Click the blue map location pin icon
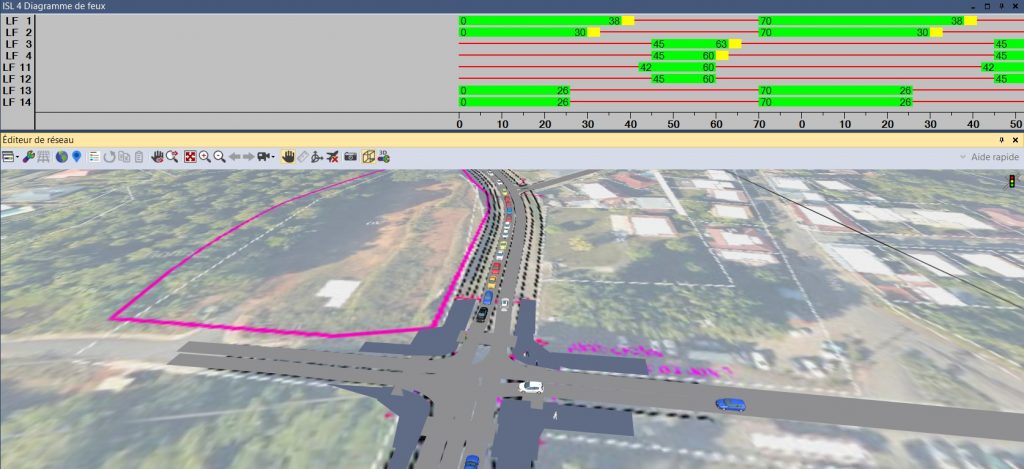Viewport: 1024px width, 469px height. click(77, 157)
